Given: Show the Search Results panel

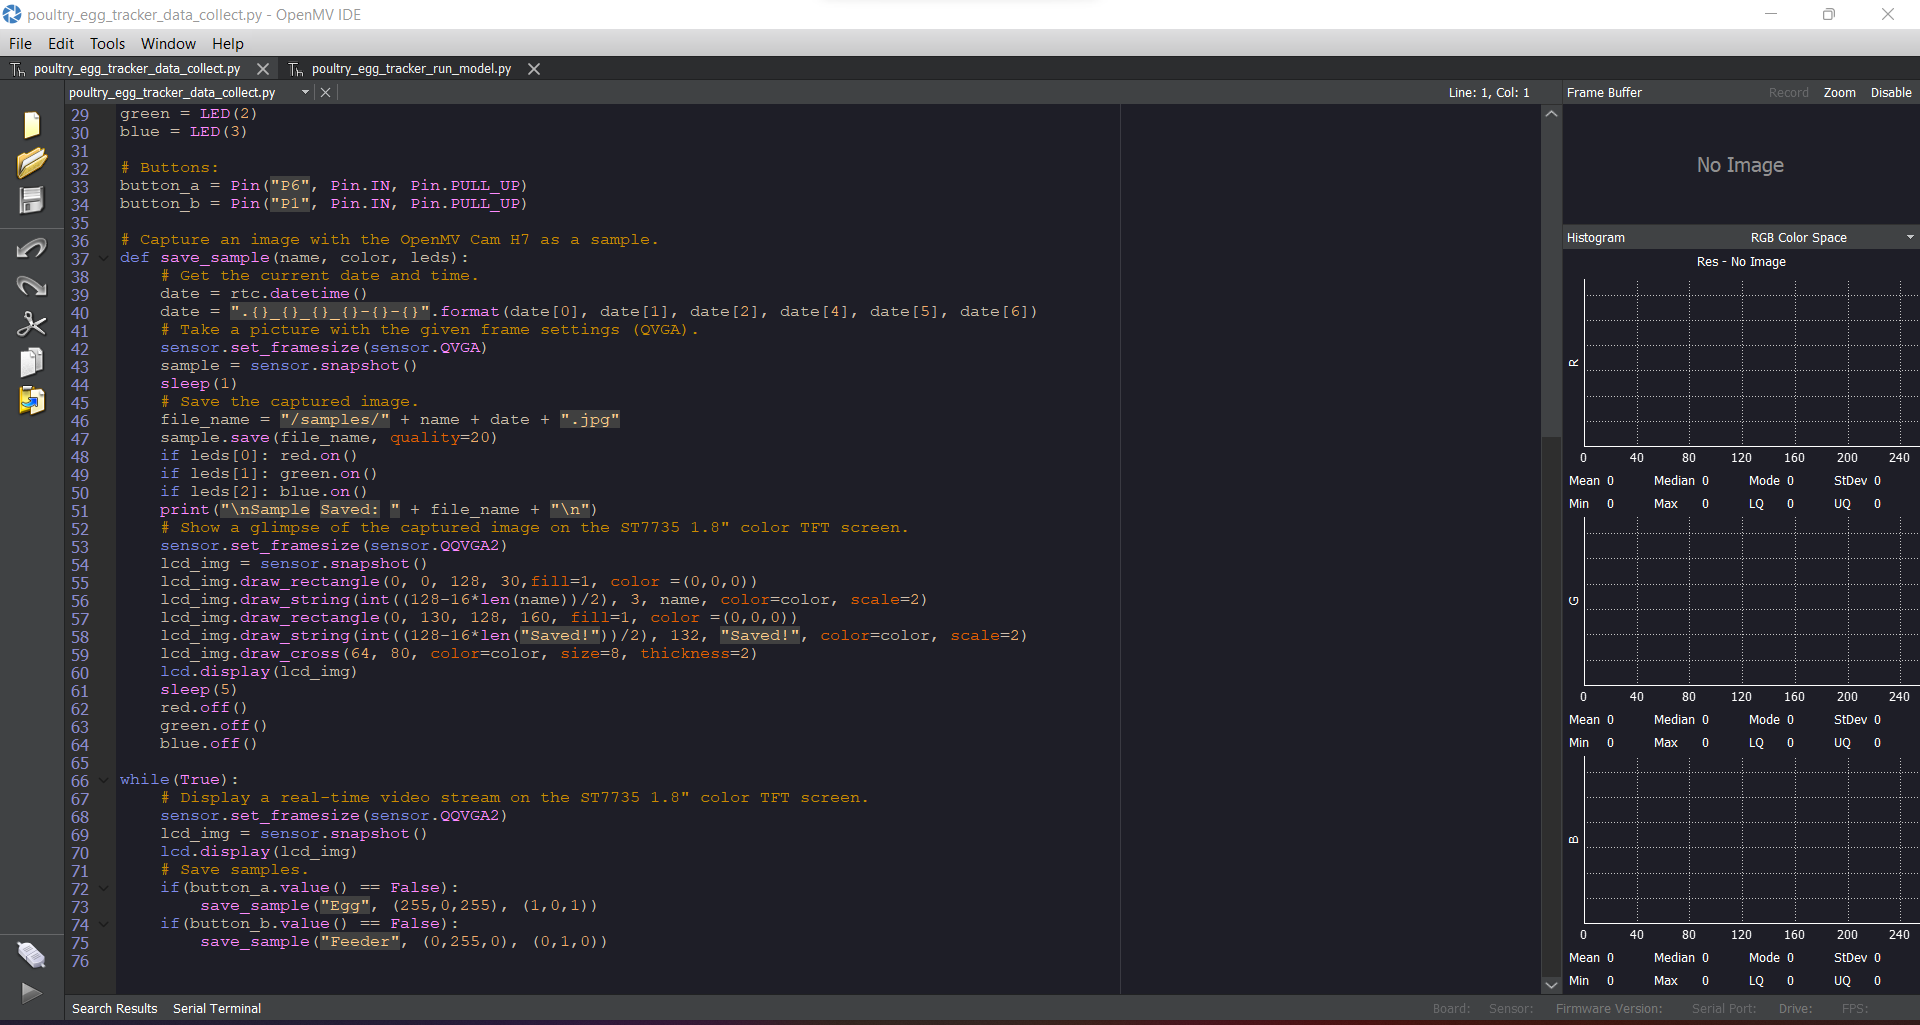Looking at the screenshot, I should pyautogui.click(x=114, y=1008).
